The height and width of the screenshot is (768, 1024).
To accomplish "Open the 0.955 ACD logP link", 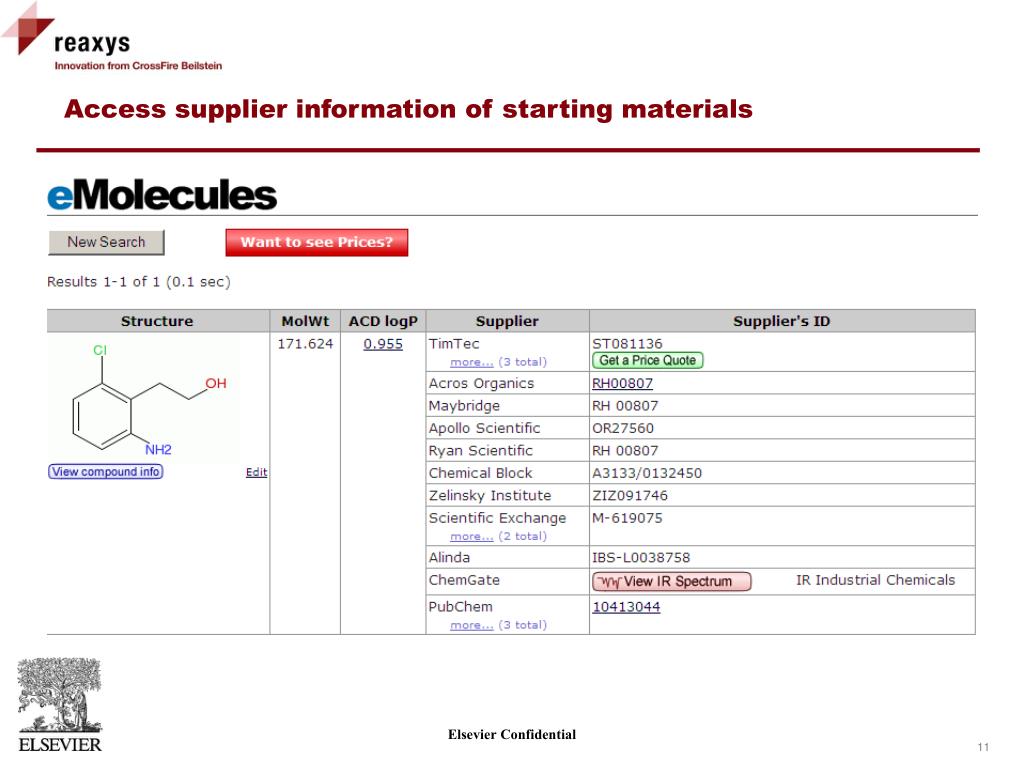I will pyautogui.click(x=383, y=344).
